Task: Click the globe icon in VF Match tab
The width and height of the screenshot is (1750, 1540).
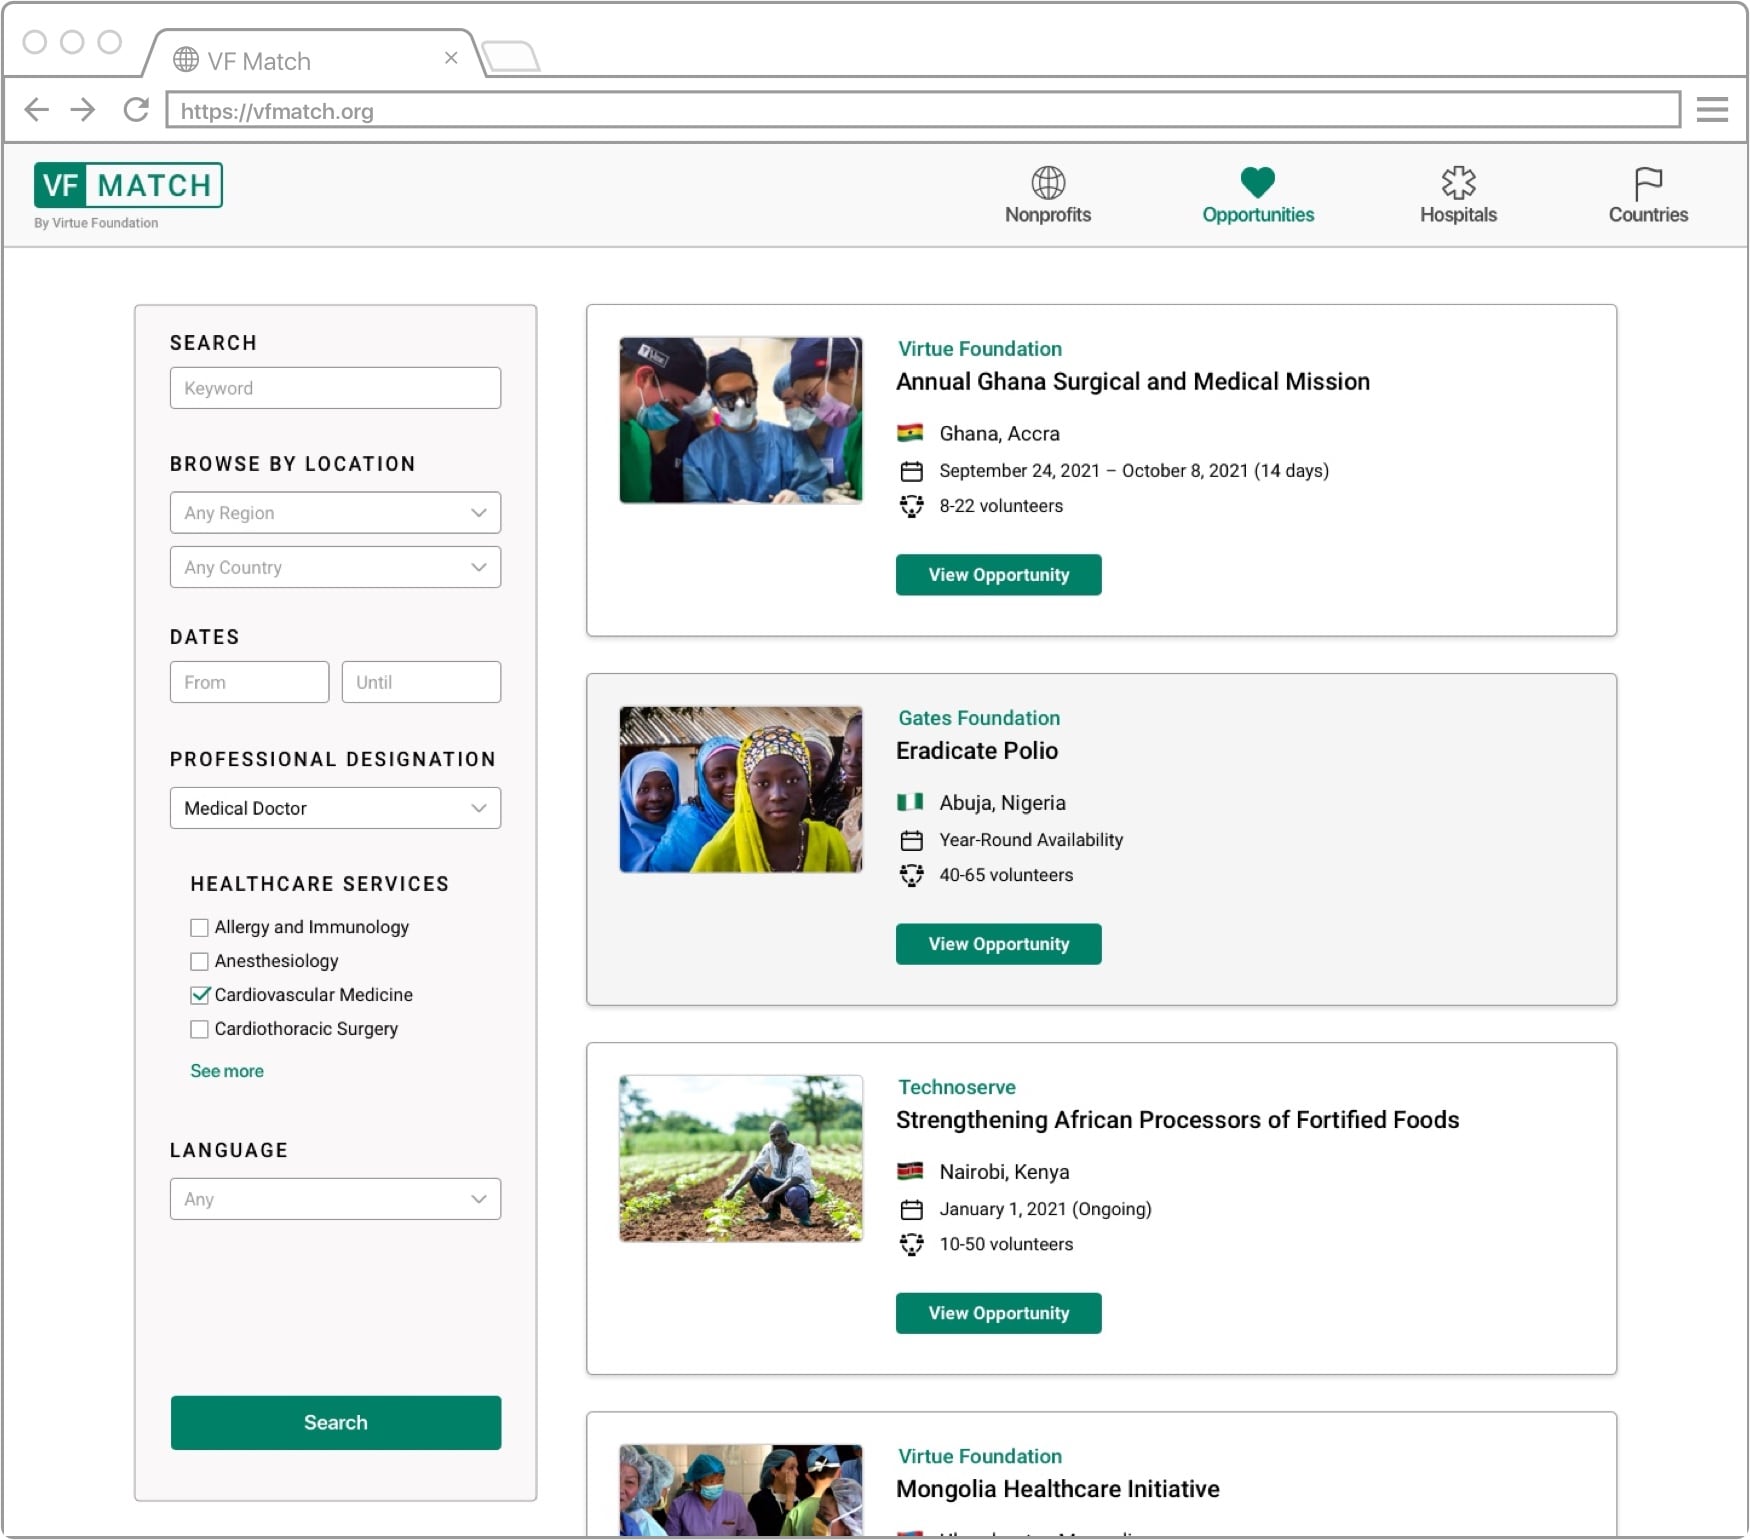Action: click(x=186, y=60)
